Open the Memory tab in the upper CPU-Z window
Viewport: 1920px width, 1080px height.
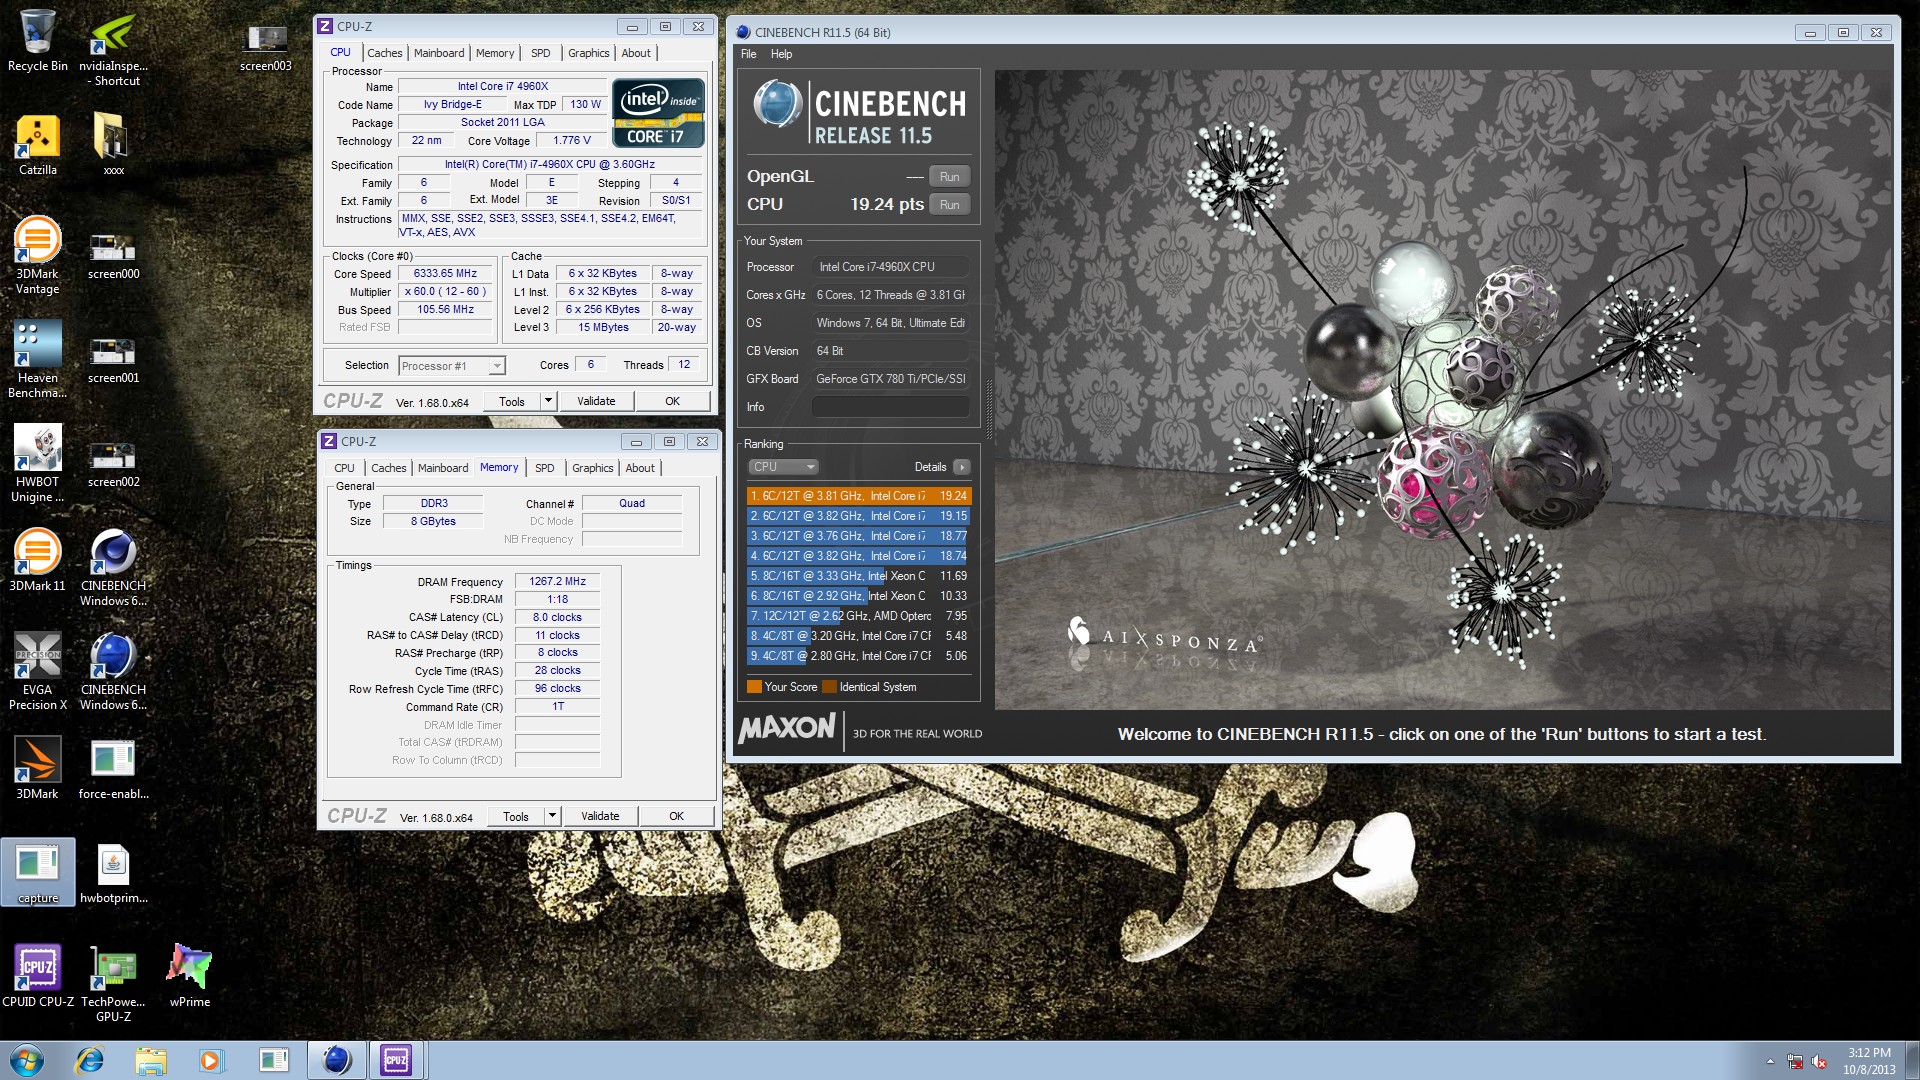click(495, 53)
